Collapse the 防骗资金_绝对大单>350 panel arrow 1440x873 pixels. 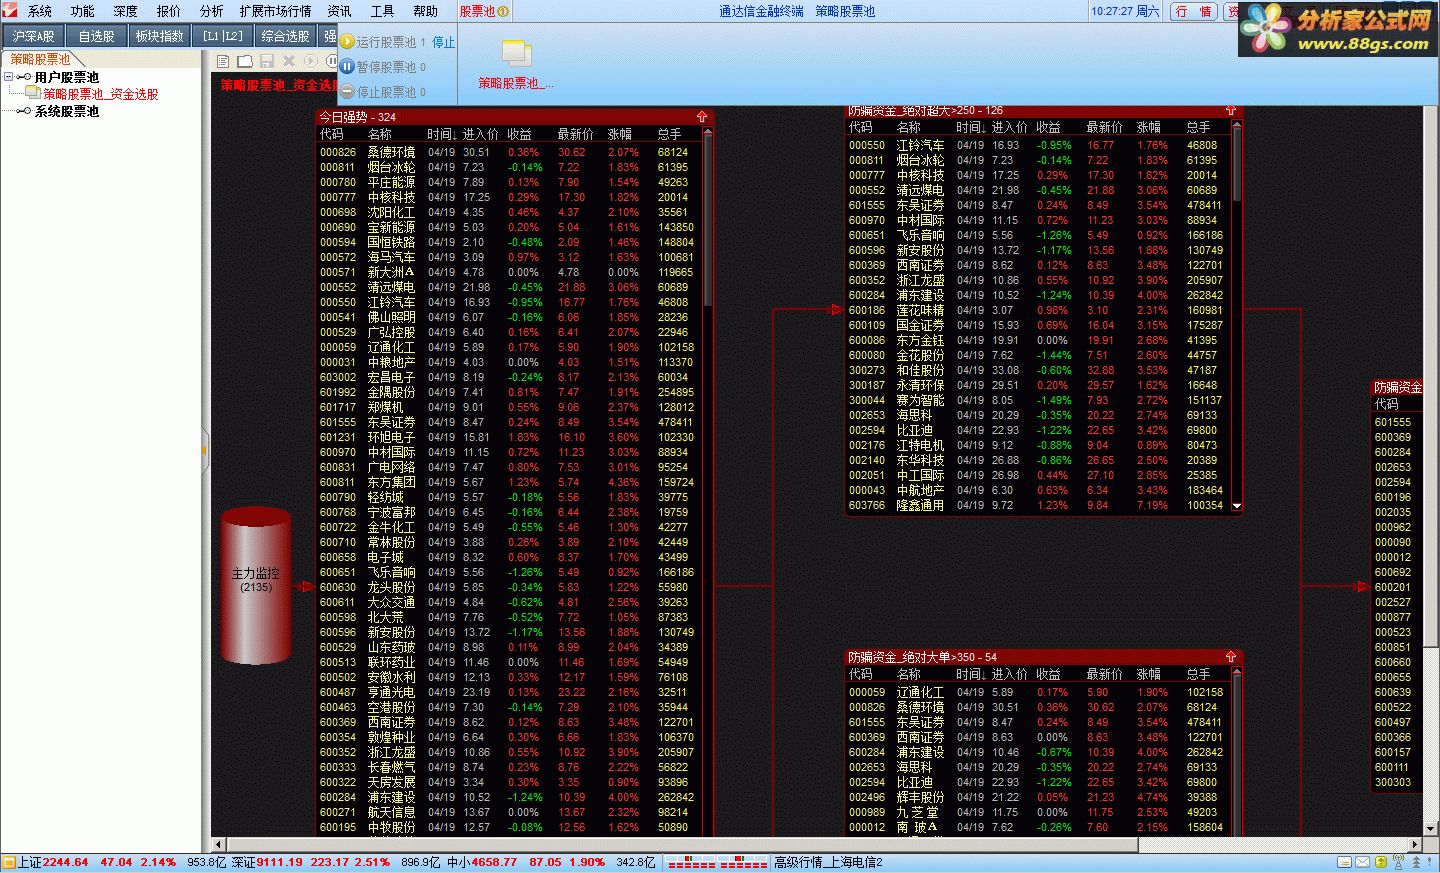click(x=1231, y=657)
